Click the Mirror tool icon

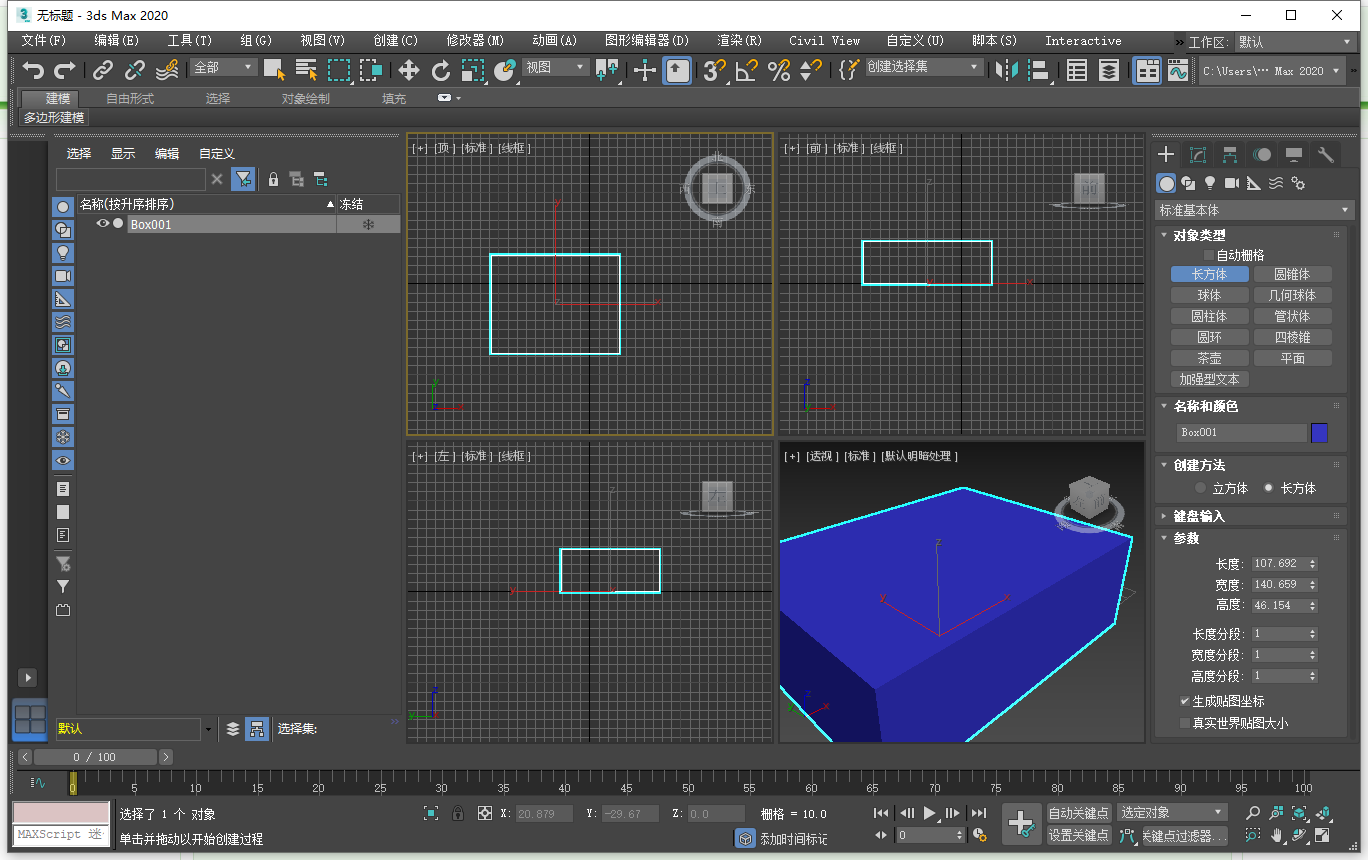(1007, 70)
